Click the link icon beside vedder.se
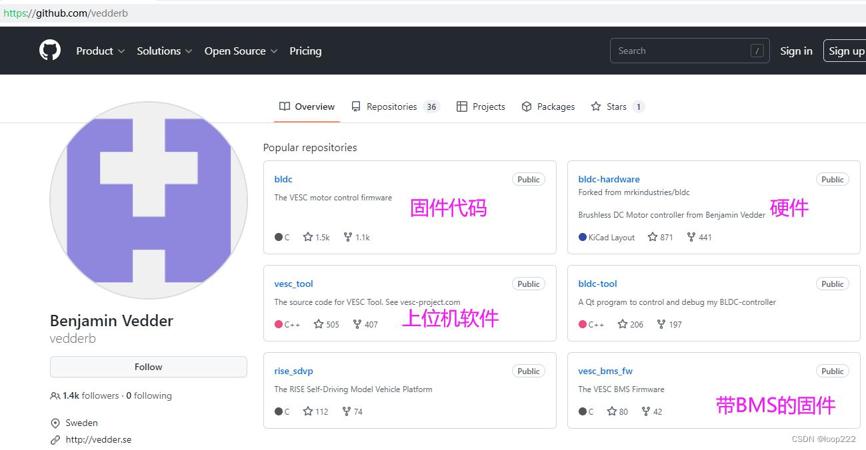 55,440
